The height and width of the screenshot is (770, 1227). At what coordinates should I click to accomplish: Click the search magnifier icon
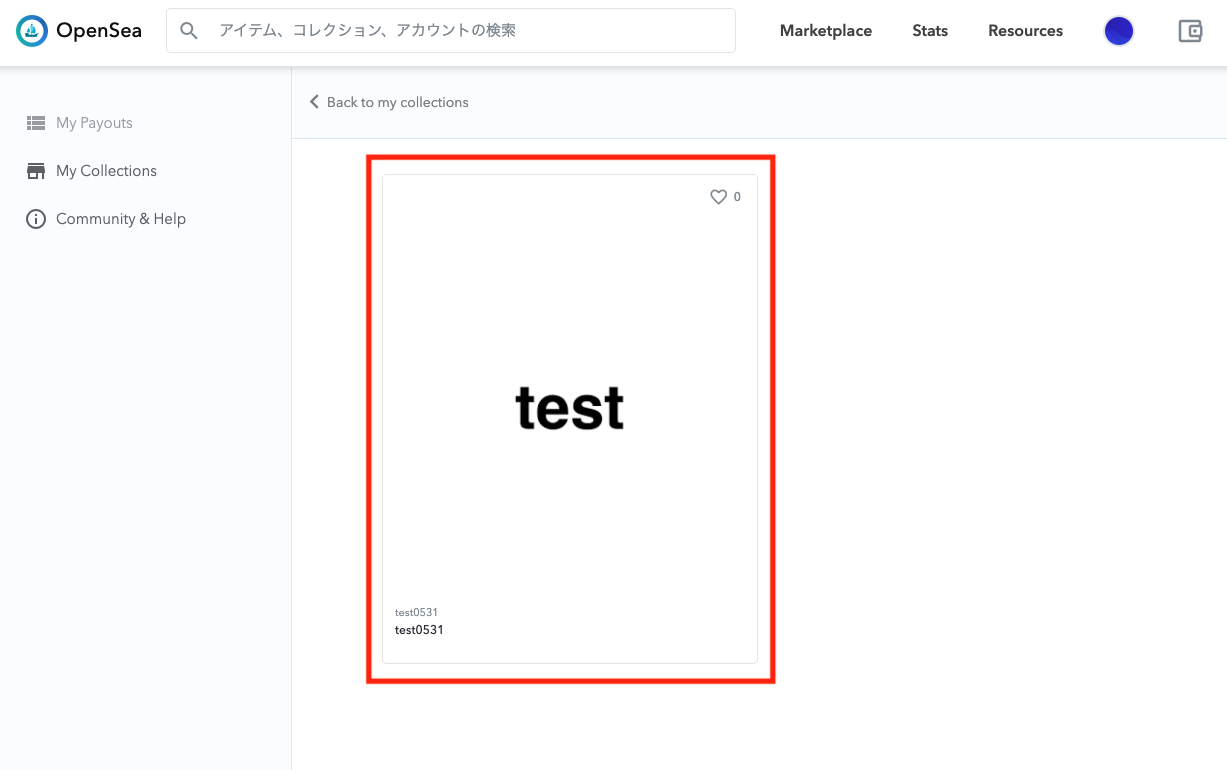189,31
